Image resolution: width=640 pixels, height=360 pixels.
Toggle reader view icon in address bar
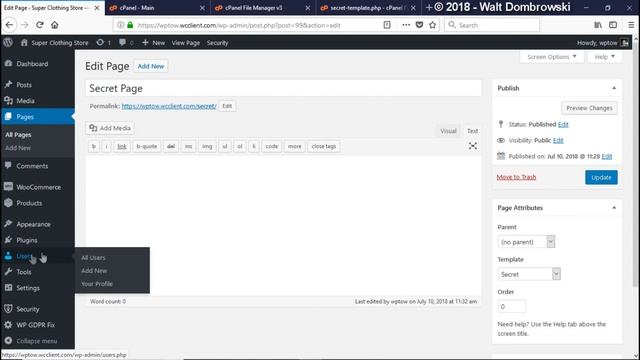click(387, 25)
